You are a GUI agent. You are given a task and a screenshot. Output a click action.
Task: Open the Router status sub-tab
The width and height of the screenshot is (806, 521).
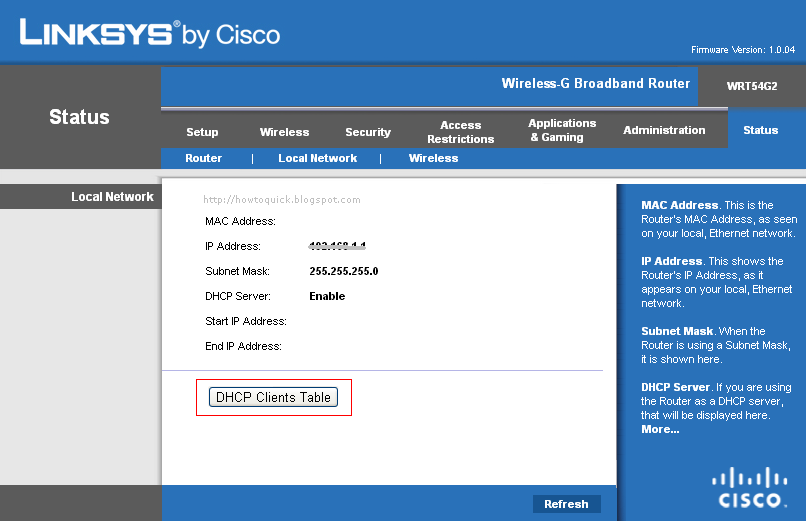[x=204, y=158]
